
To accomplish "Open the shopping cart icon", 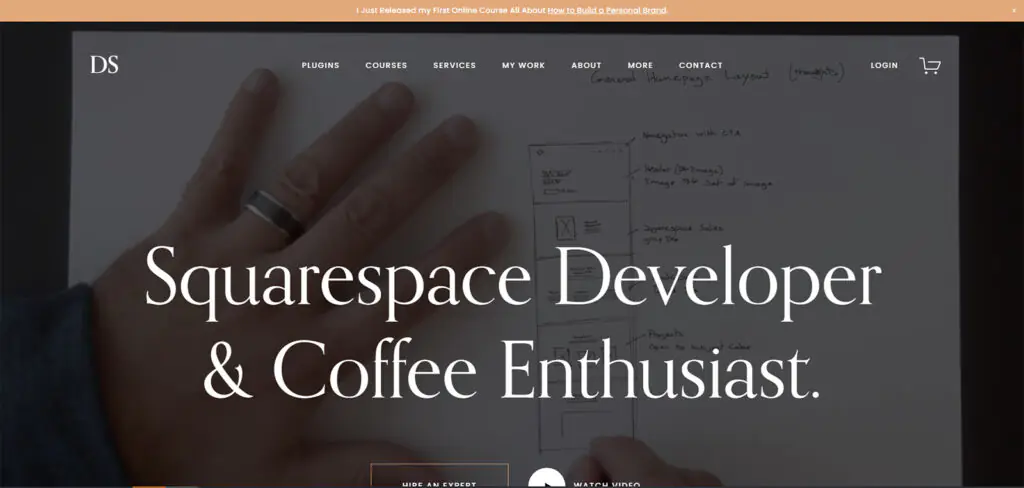I will [930, 65].
